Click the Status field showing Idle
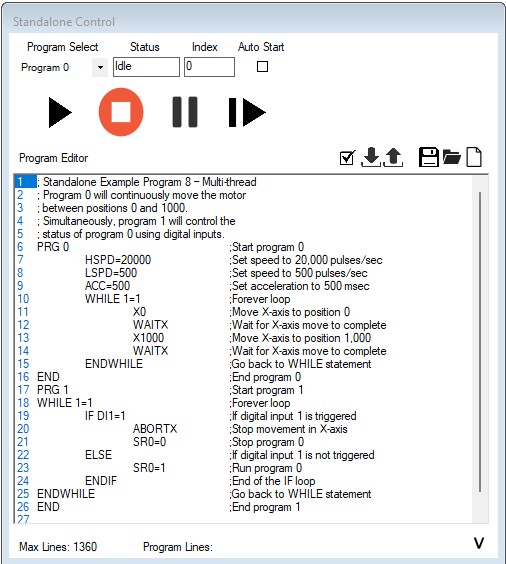 coord(146,67)
